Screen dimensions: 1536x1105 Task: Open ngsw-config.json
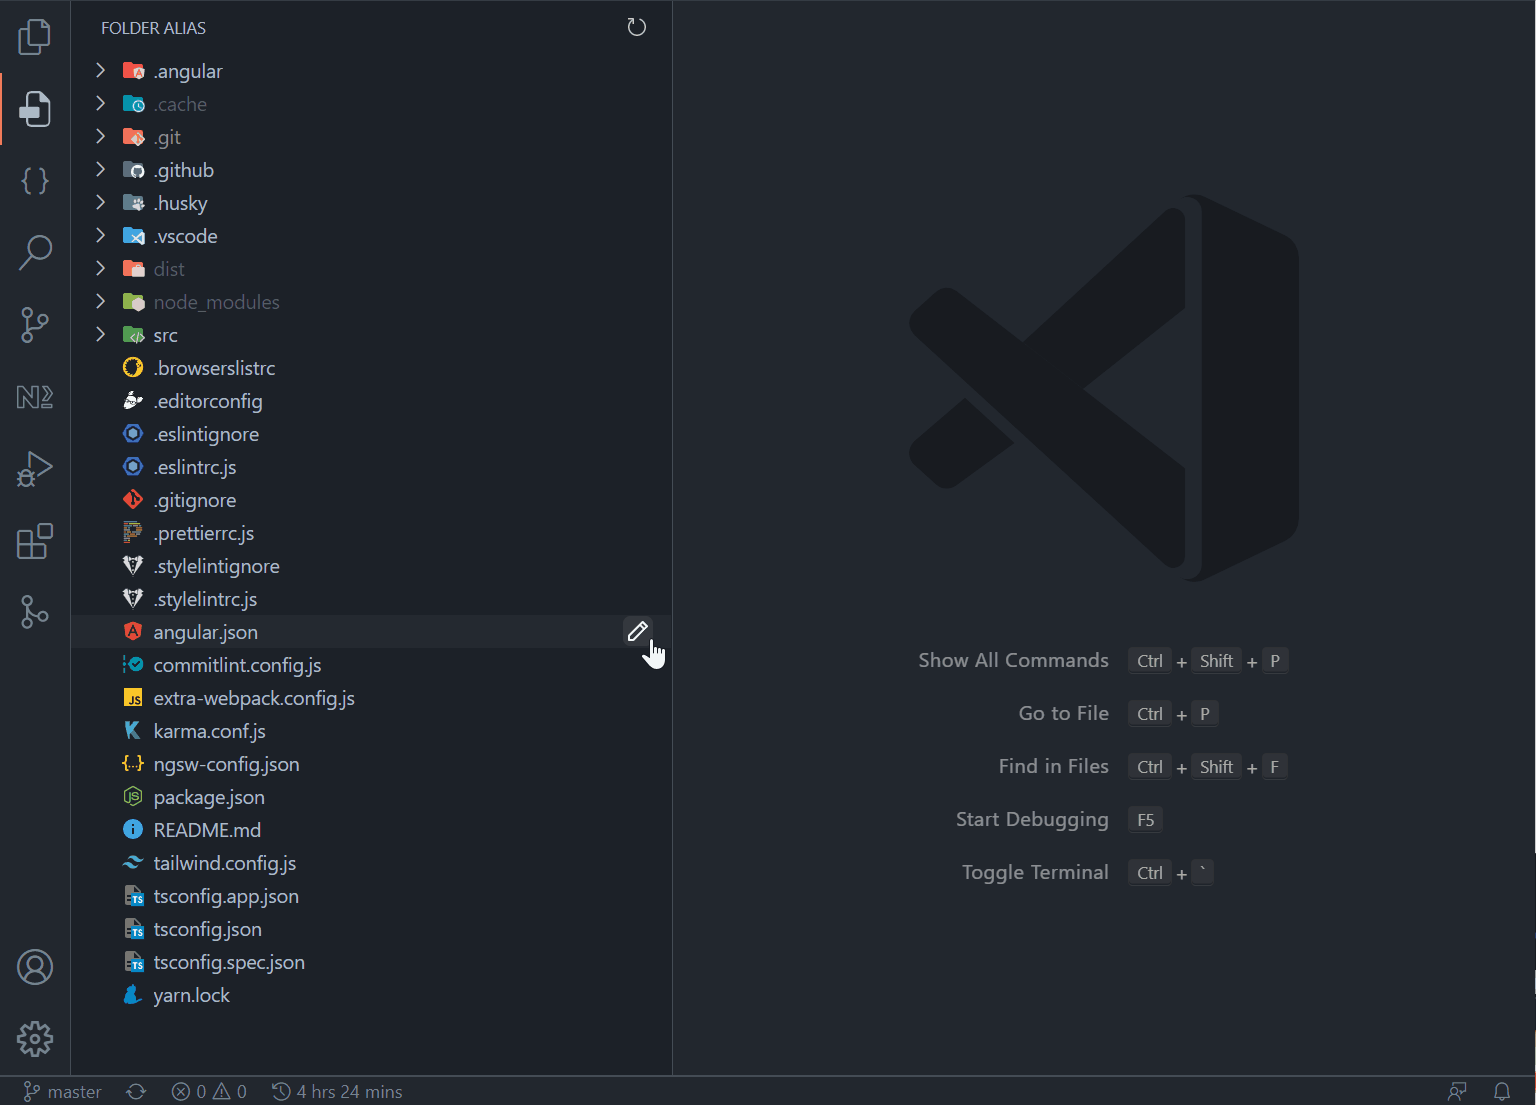(x=371, y=764)
